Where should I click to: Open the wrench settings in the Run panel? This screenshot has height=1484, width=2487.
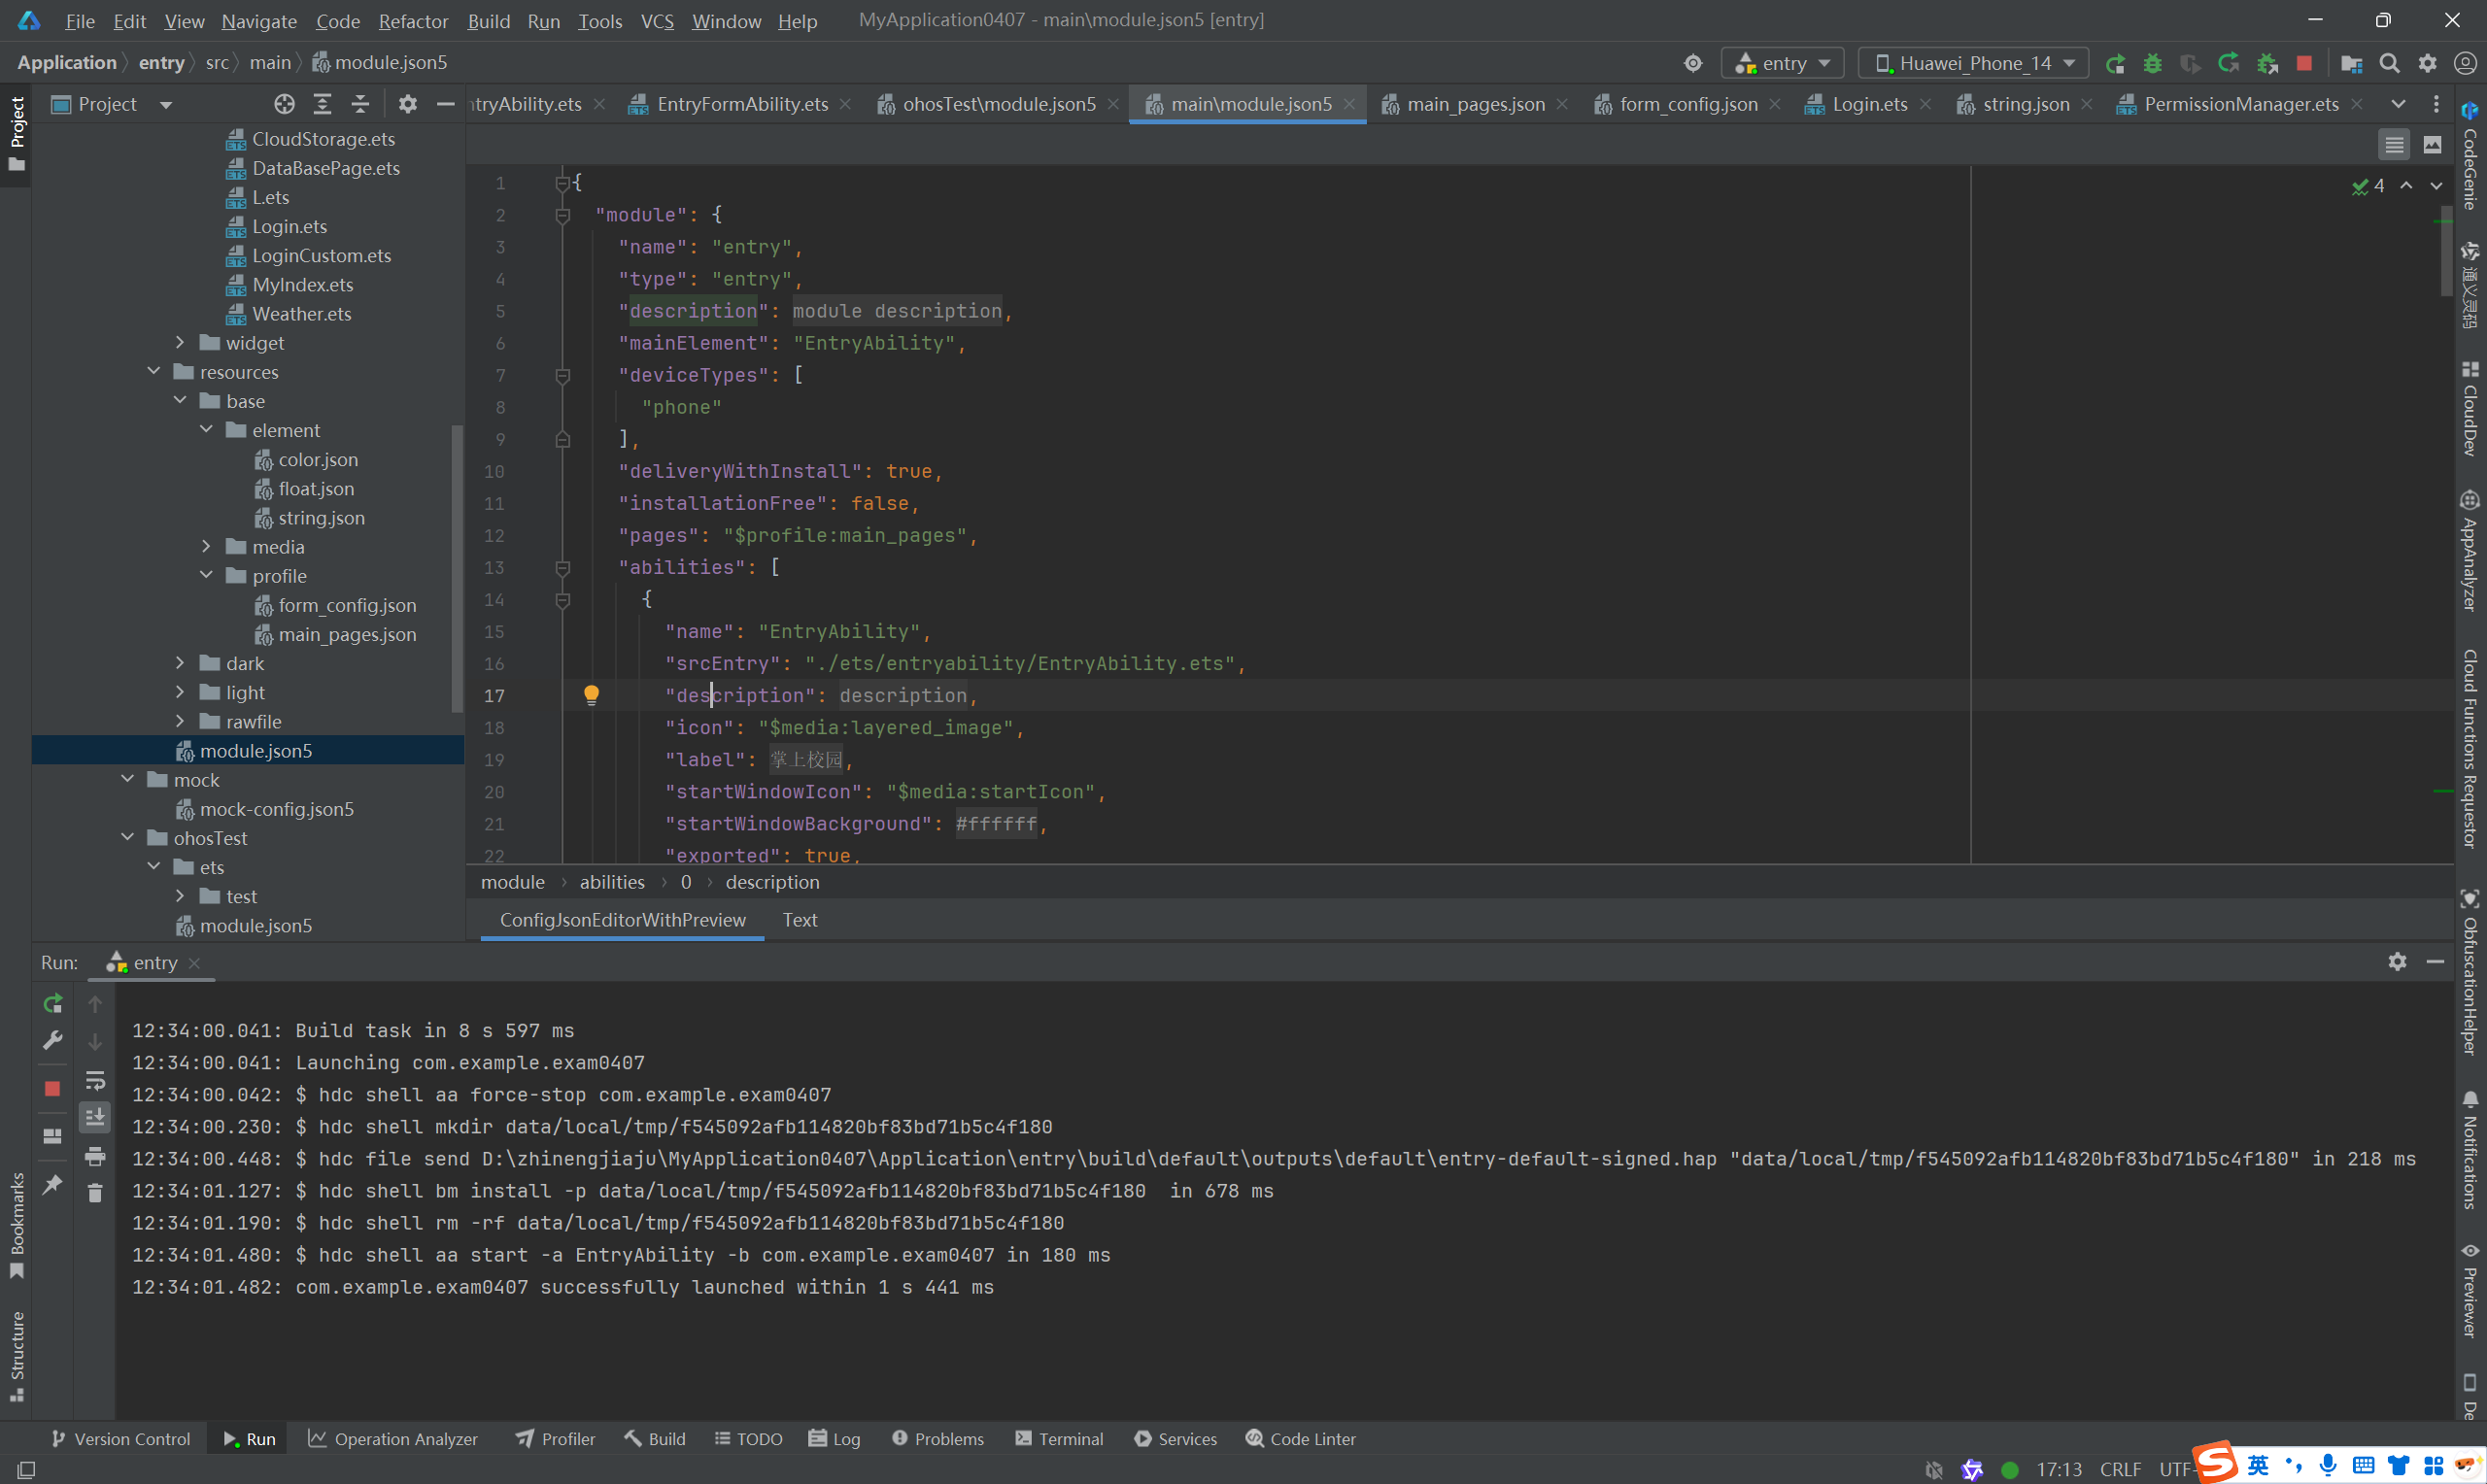52,1041
